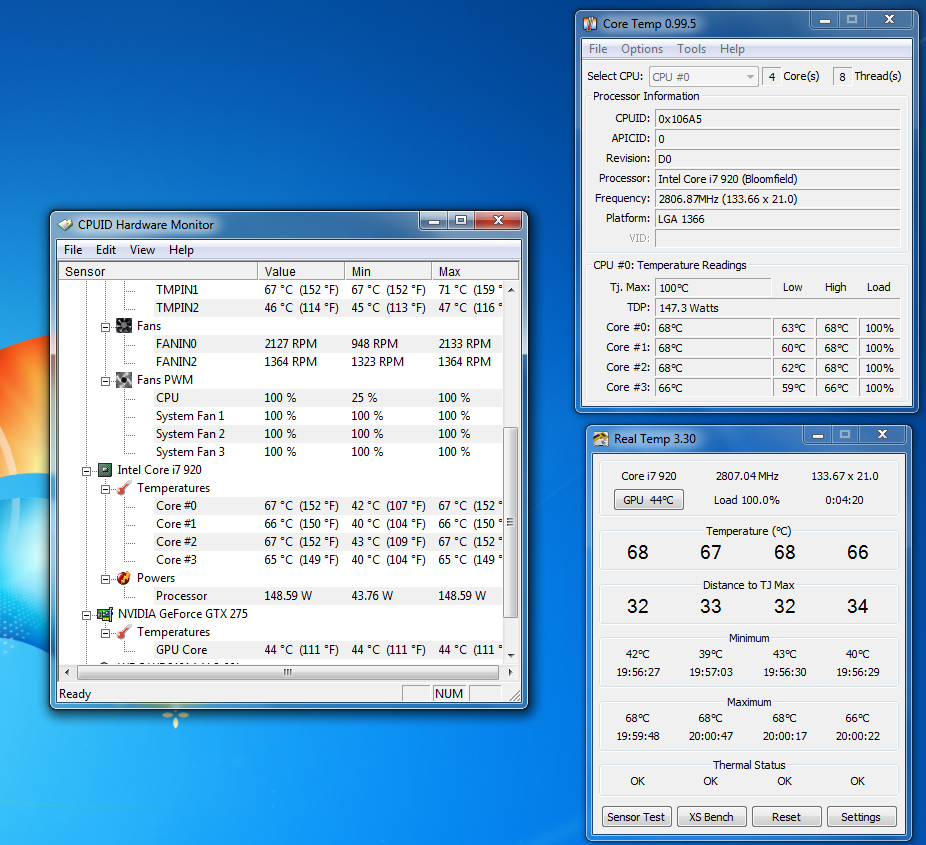Open the File menu in Core Temp

(x=598, y=49)
